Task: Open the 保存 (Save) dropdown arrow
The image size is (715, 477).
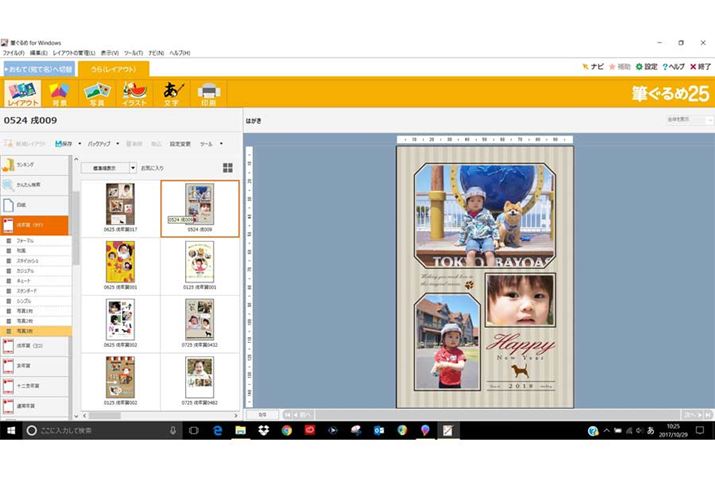Action: click(79, 144)
